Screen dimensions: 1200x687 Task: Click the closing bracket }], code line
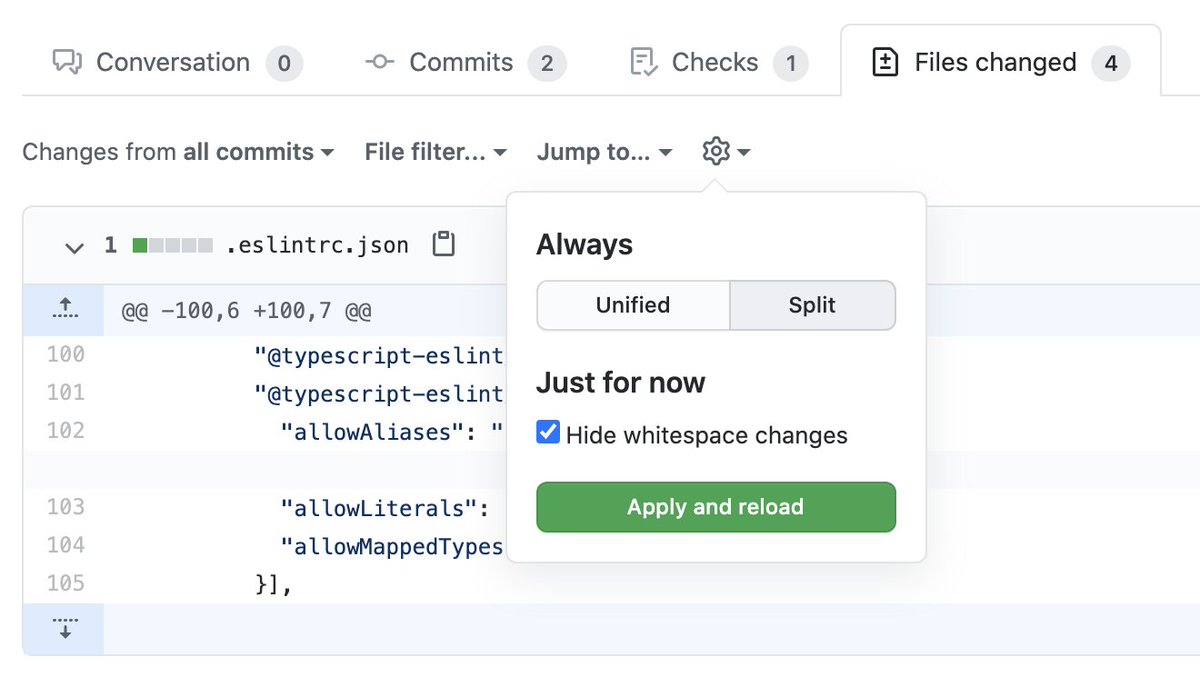tap(274, 584)
